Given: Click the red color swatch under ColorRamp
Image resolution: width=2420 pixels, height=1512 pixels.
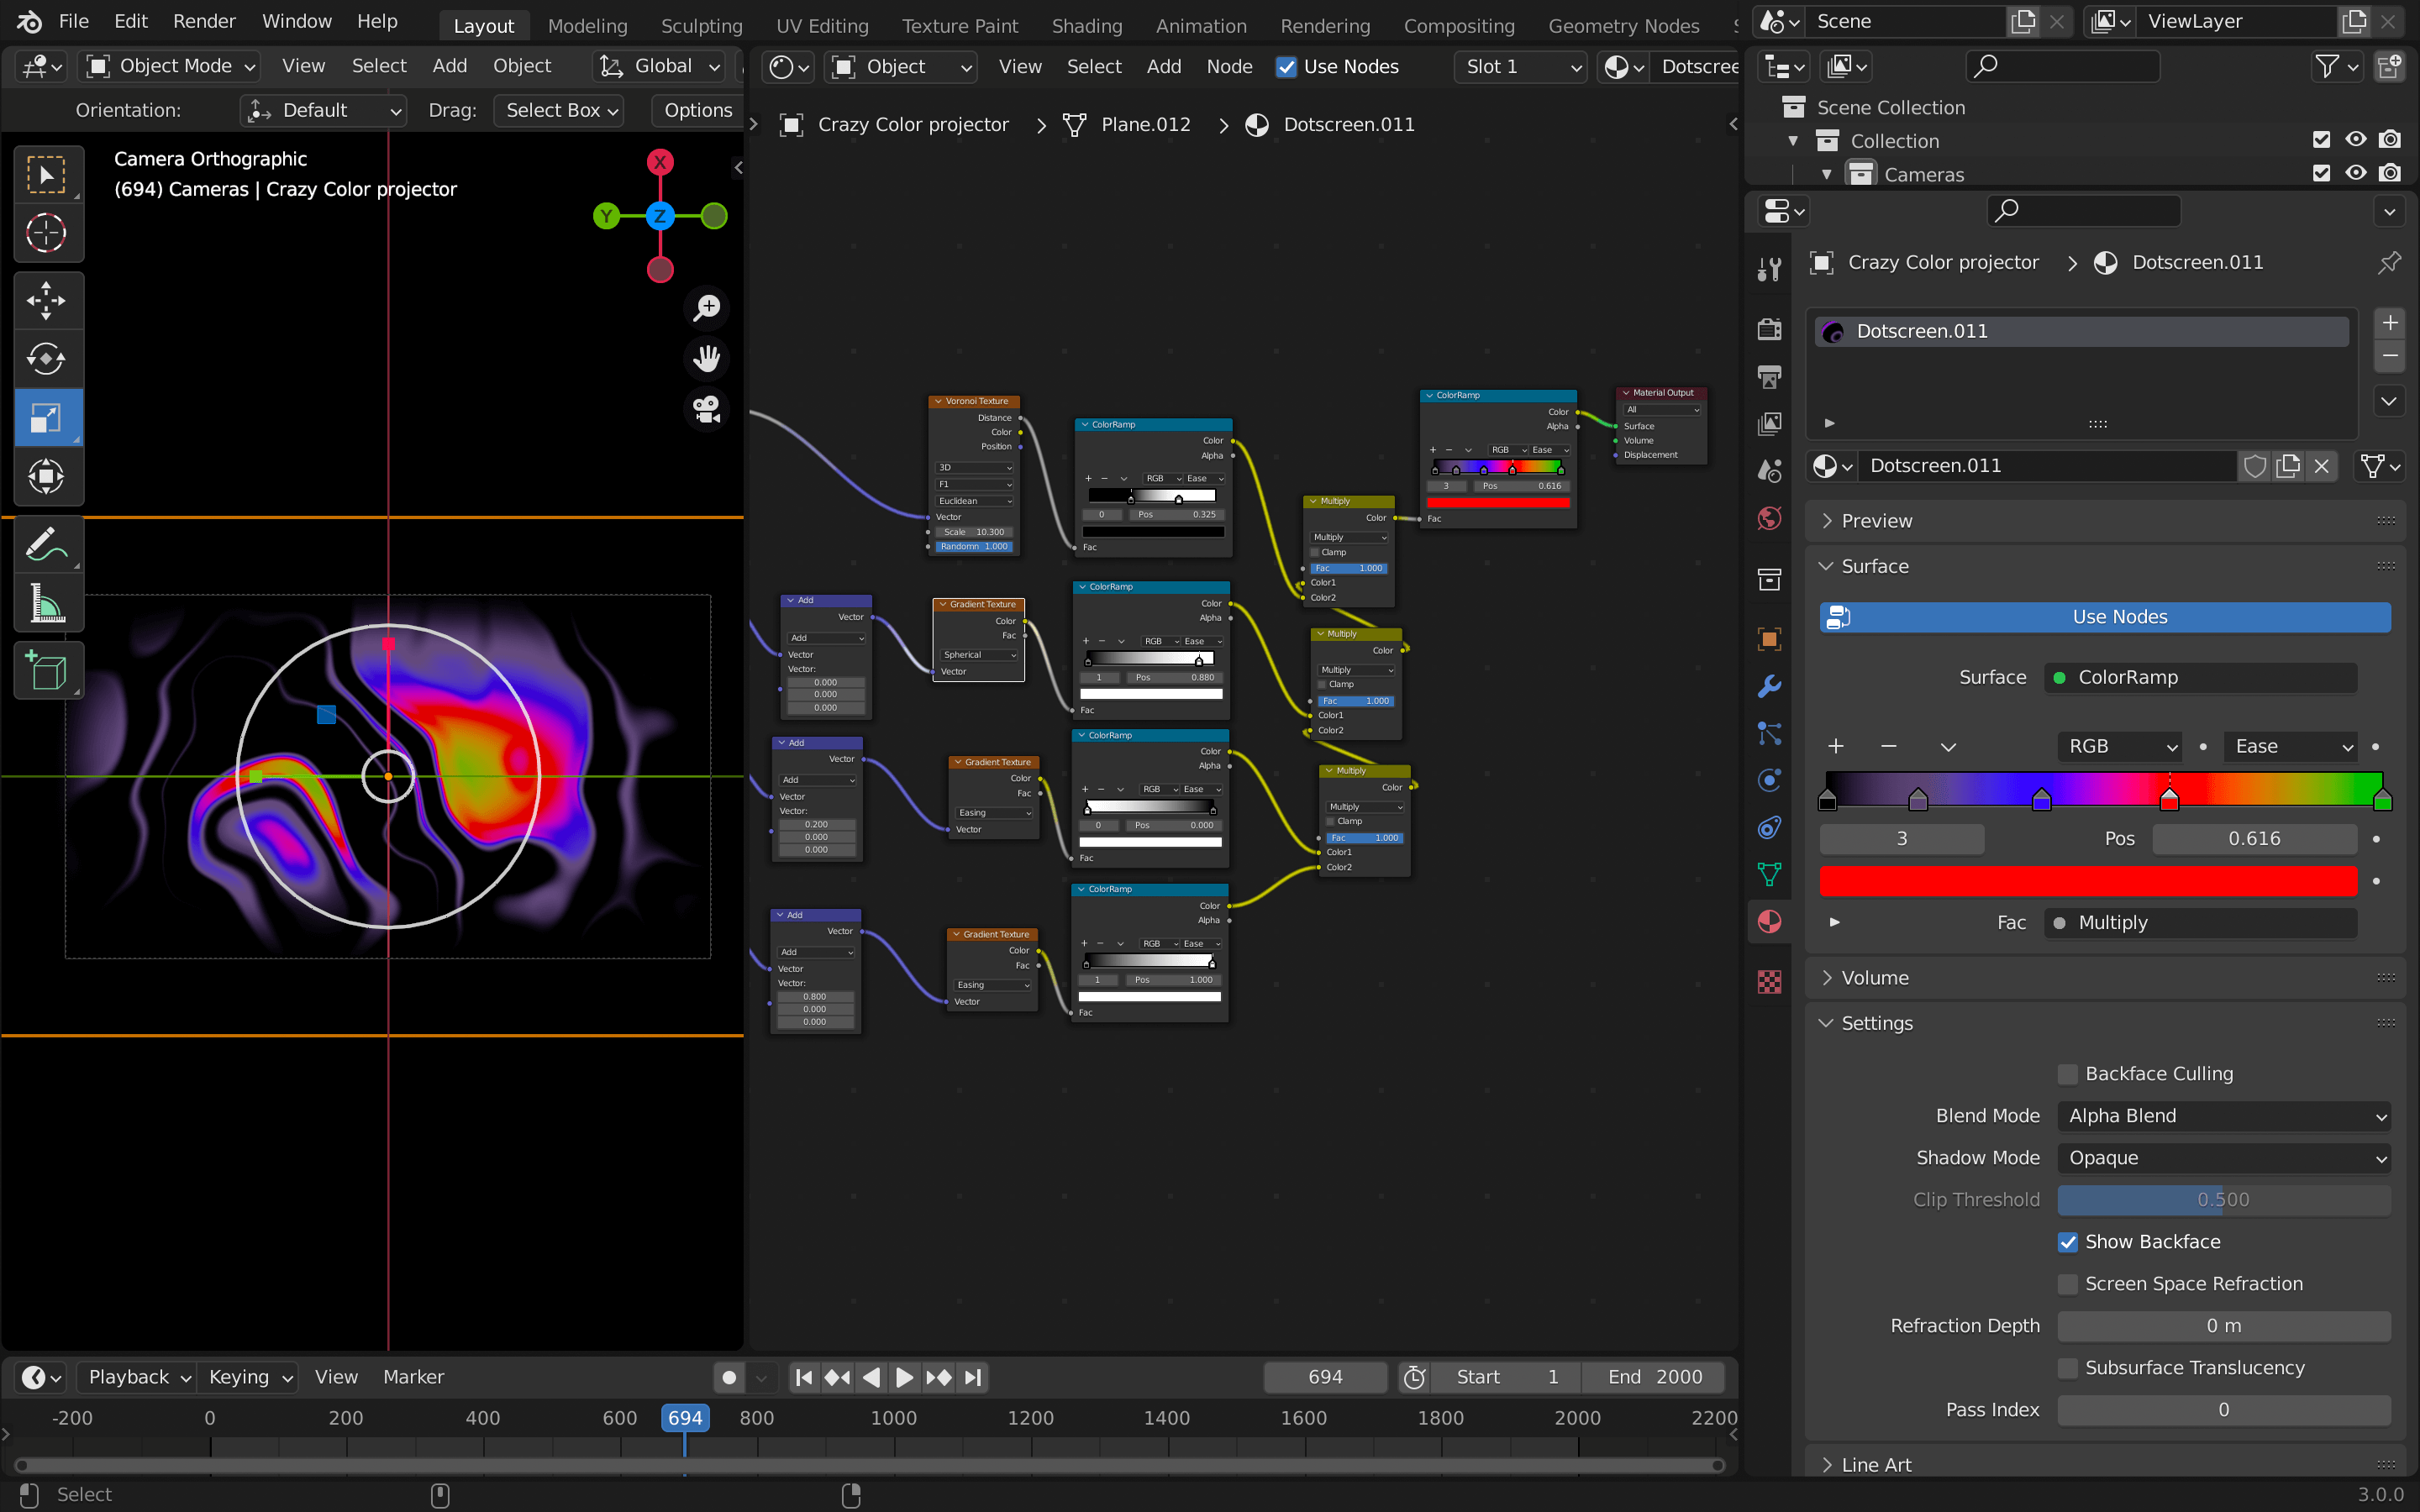Looking at the screenshot, I should (2087, 881).
